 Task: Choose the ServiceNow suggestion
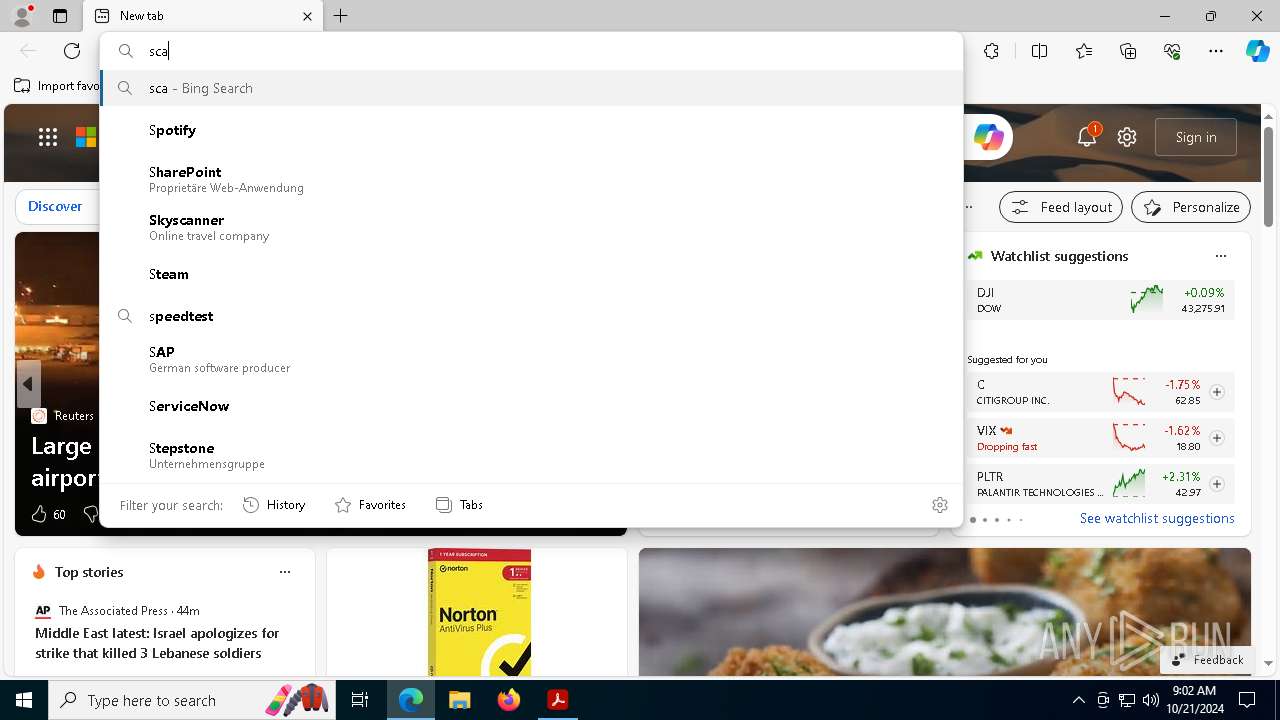pos(531,406)
